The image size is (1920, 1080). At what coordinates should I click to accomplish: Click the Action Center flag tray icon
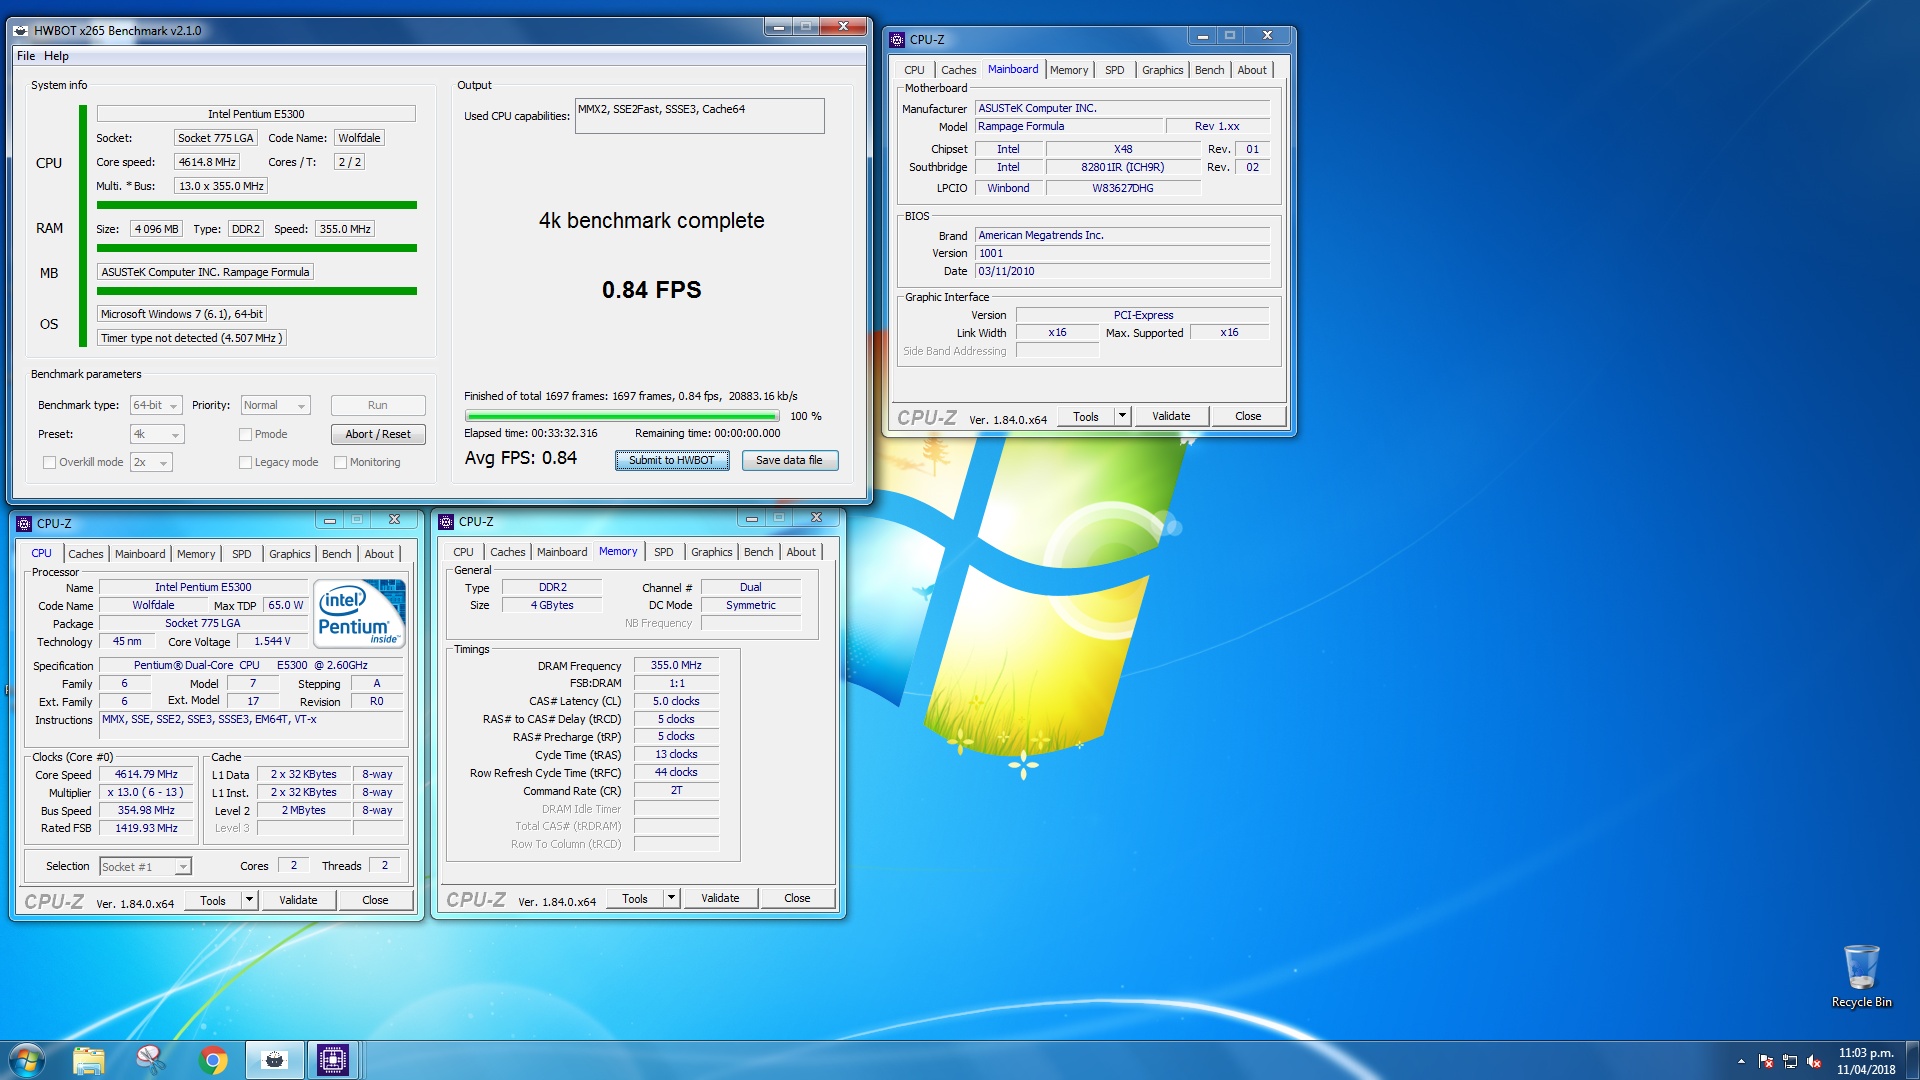[1766, 1061]
